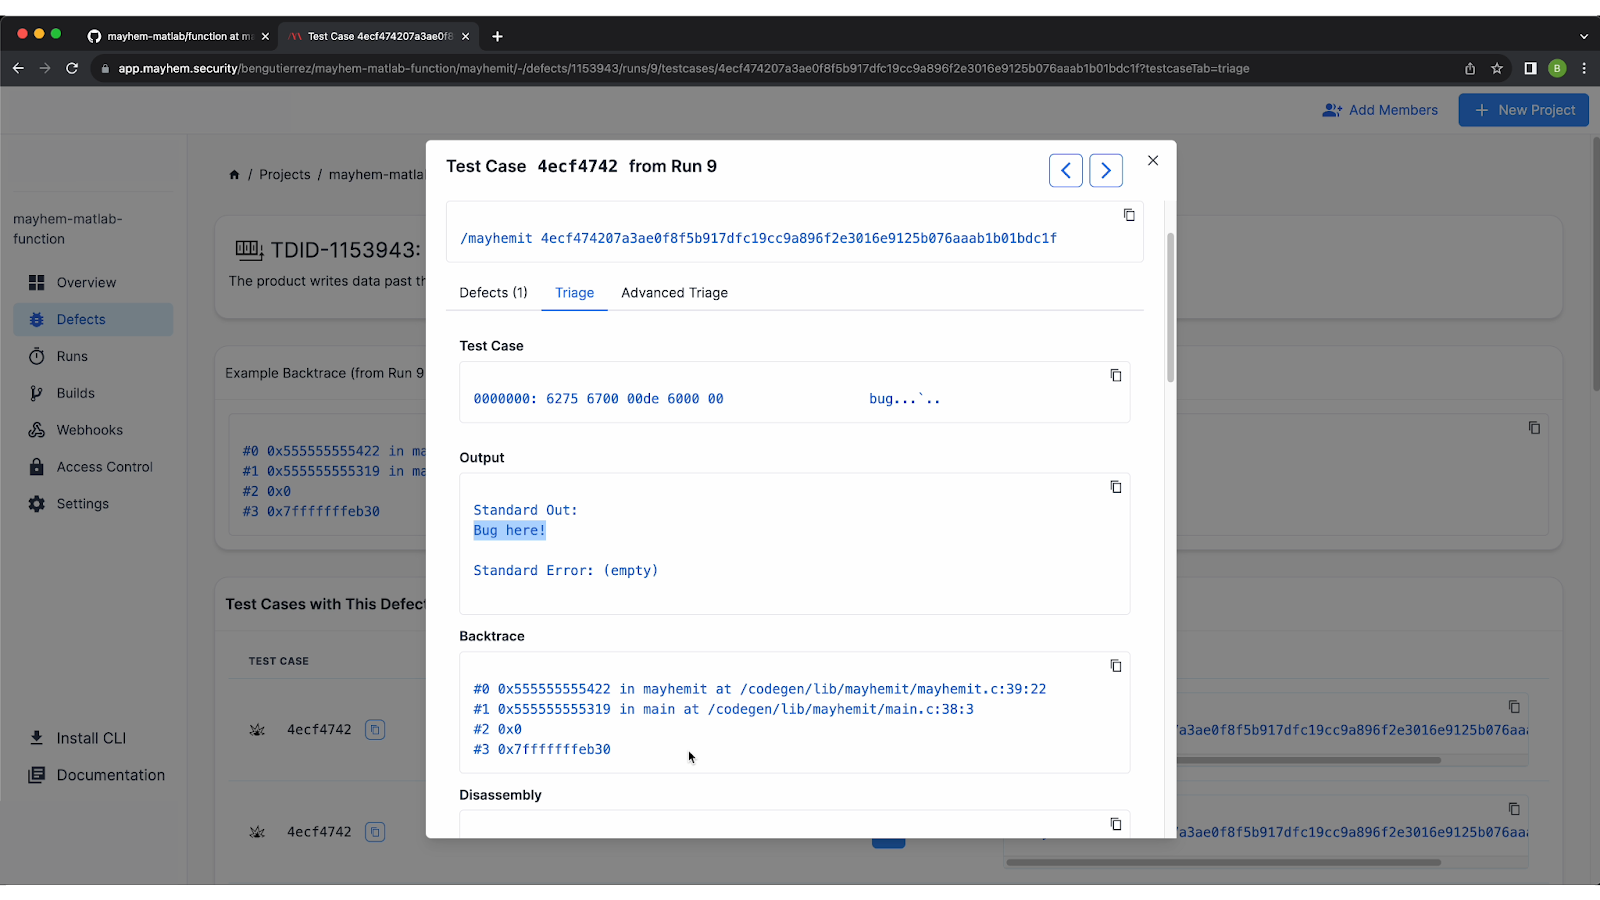Open the browser three-dot menu

[1584, 68]
